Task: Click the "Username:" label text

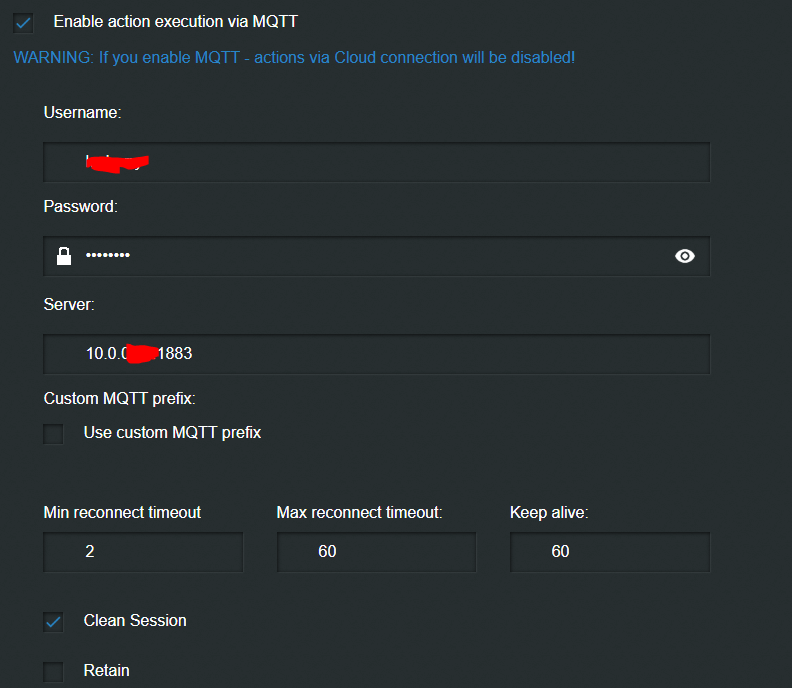Action: 82,113
